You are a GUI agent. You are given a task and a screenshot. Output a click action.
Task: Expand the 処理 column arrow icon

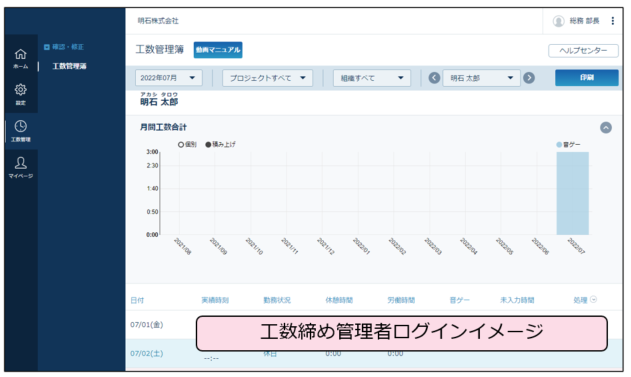coord(593,299)
